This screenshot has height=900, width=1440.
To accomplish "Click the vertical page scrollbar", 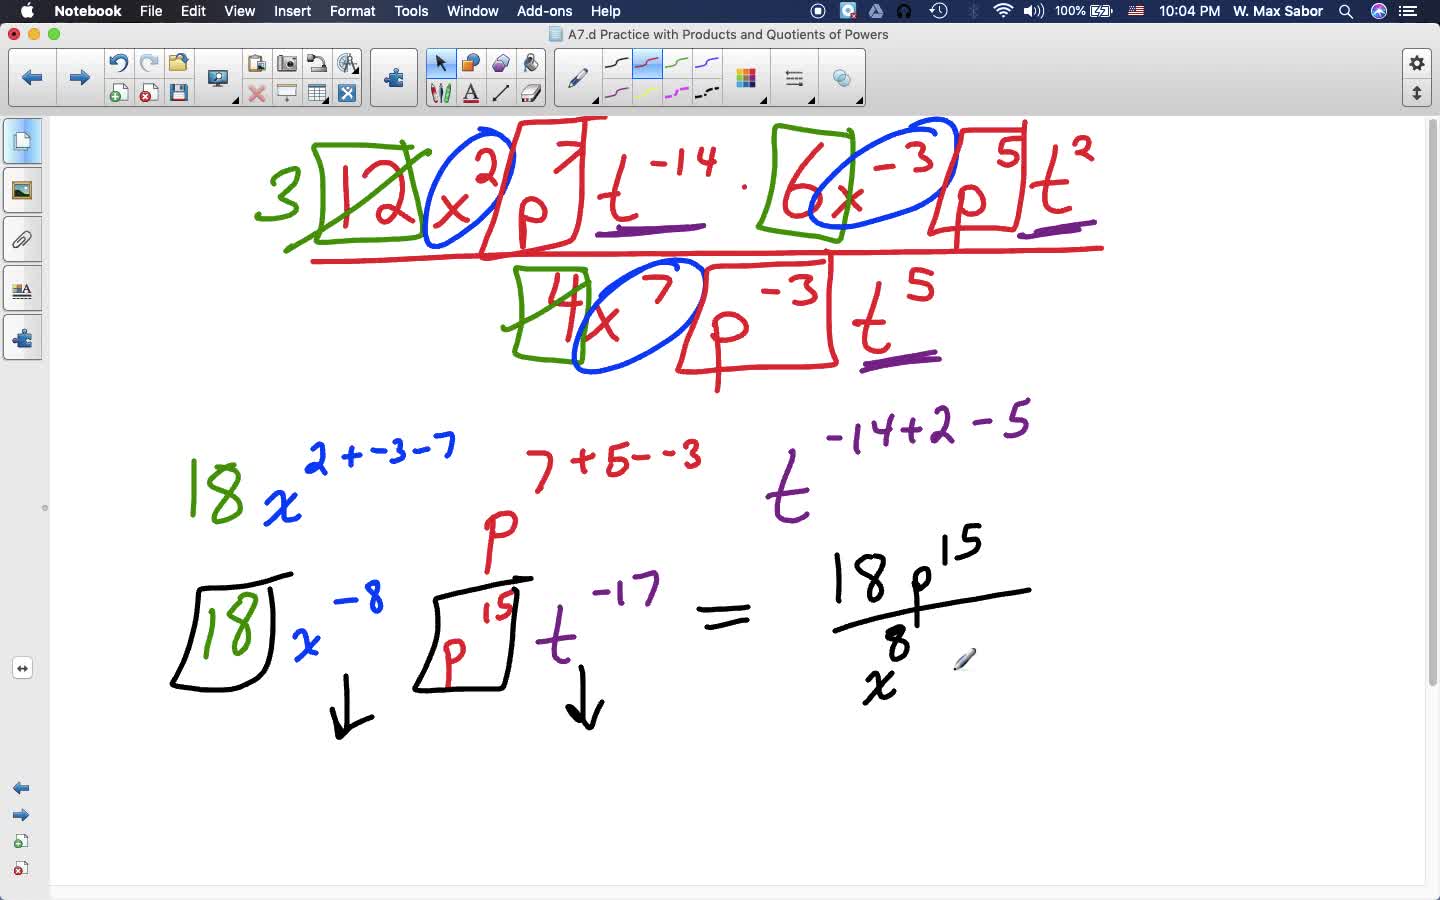I will pos(1432,402).
